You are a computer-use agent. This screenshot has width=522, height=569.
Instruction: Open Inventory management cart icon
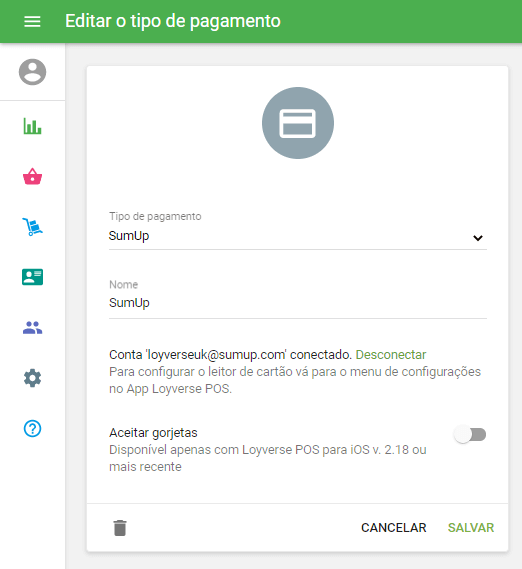pos(32,227)
